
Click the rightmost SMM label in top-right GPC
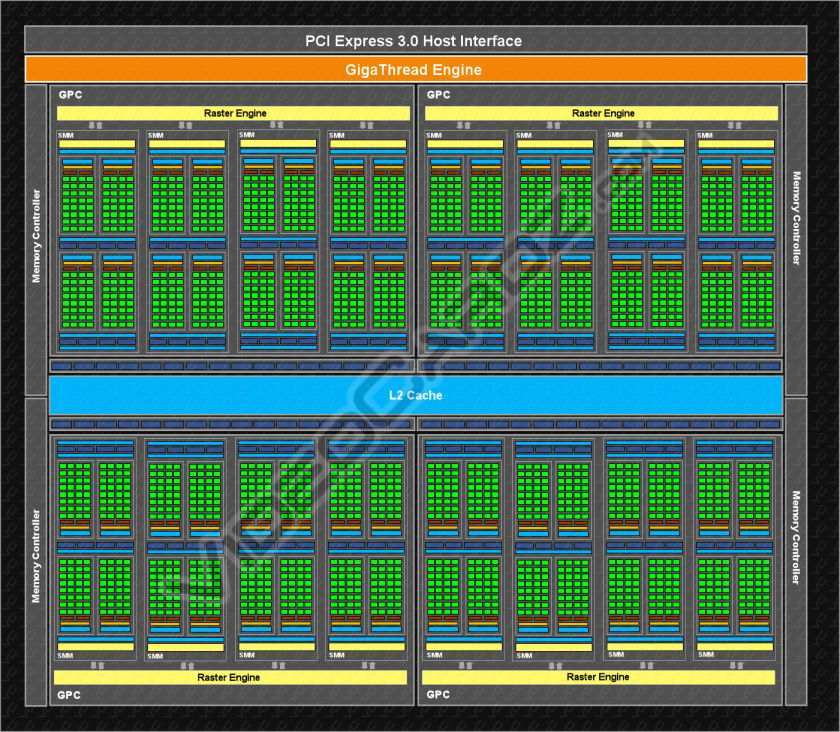point(705,136)
